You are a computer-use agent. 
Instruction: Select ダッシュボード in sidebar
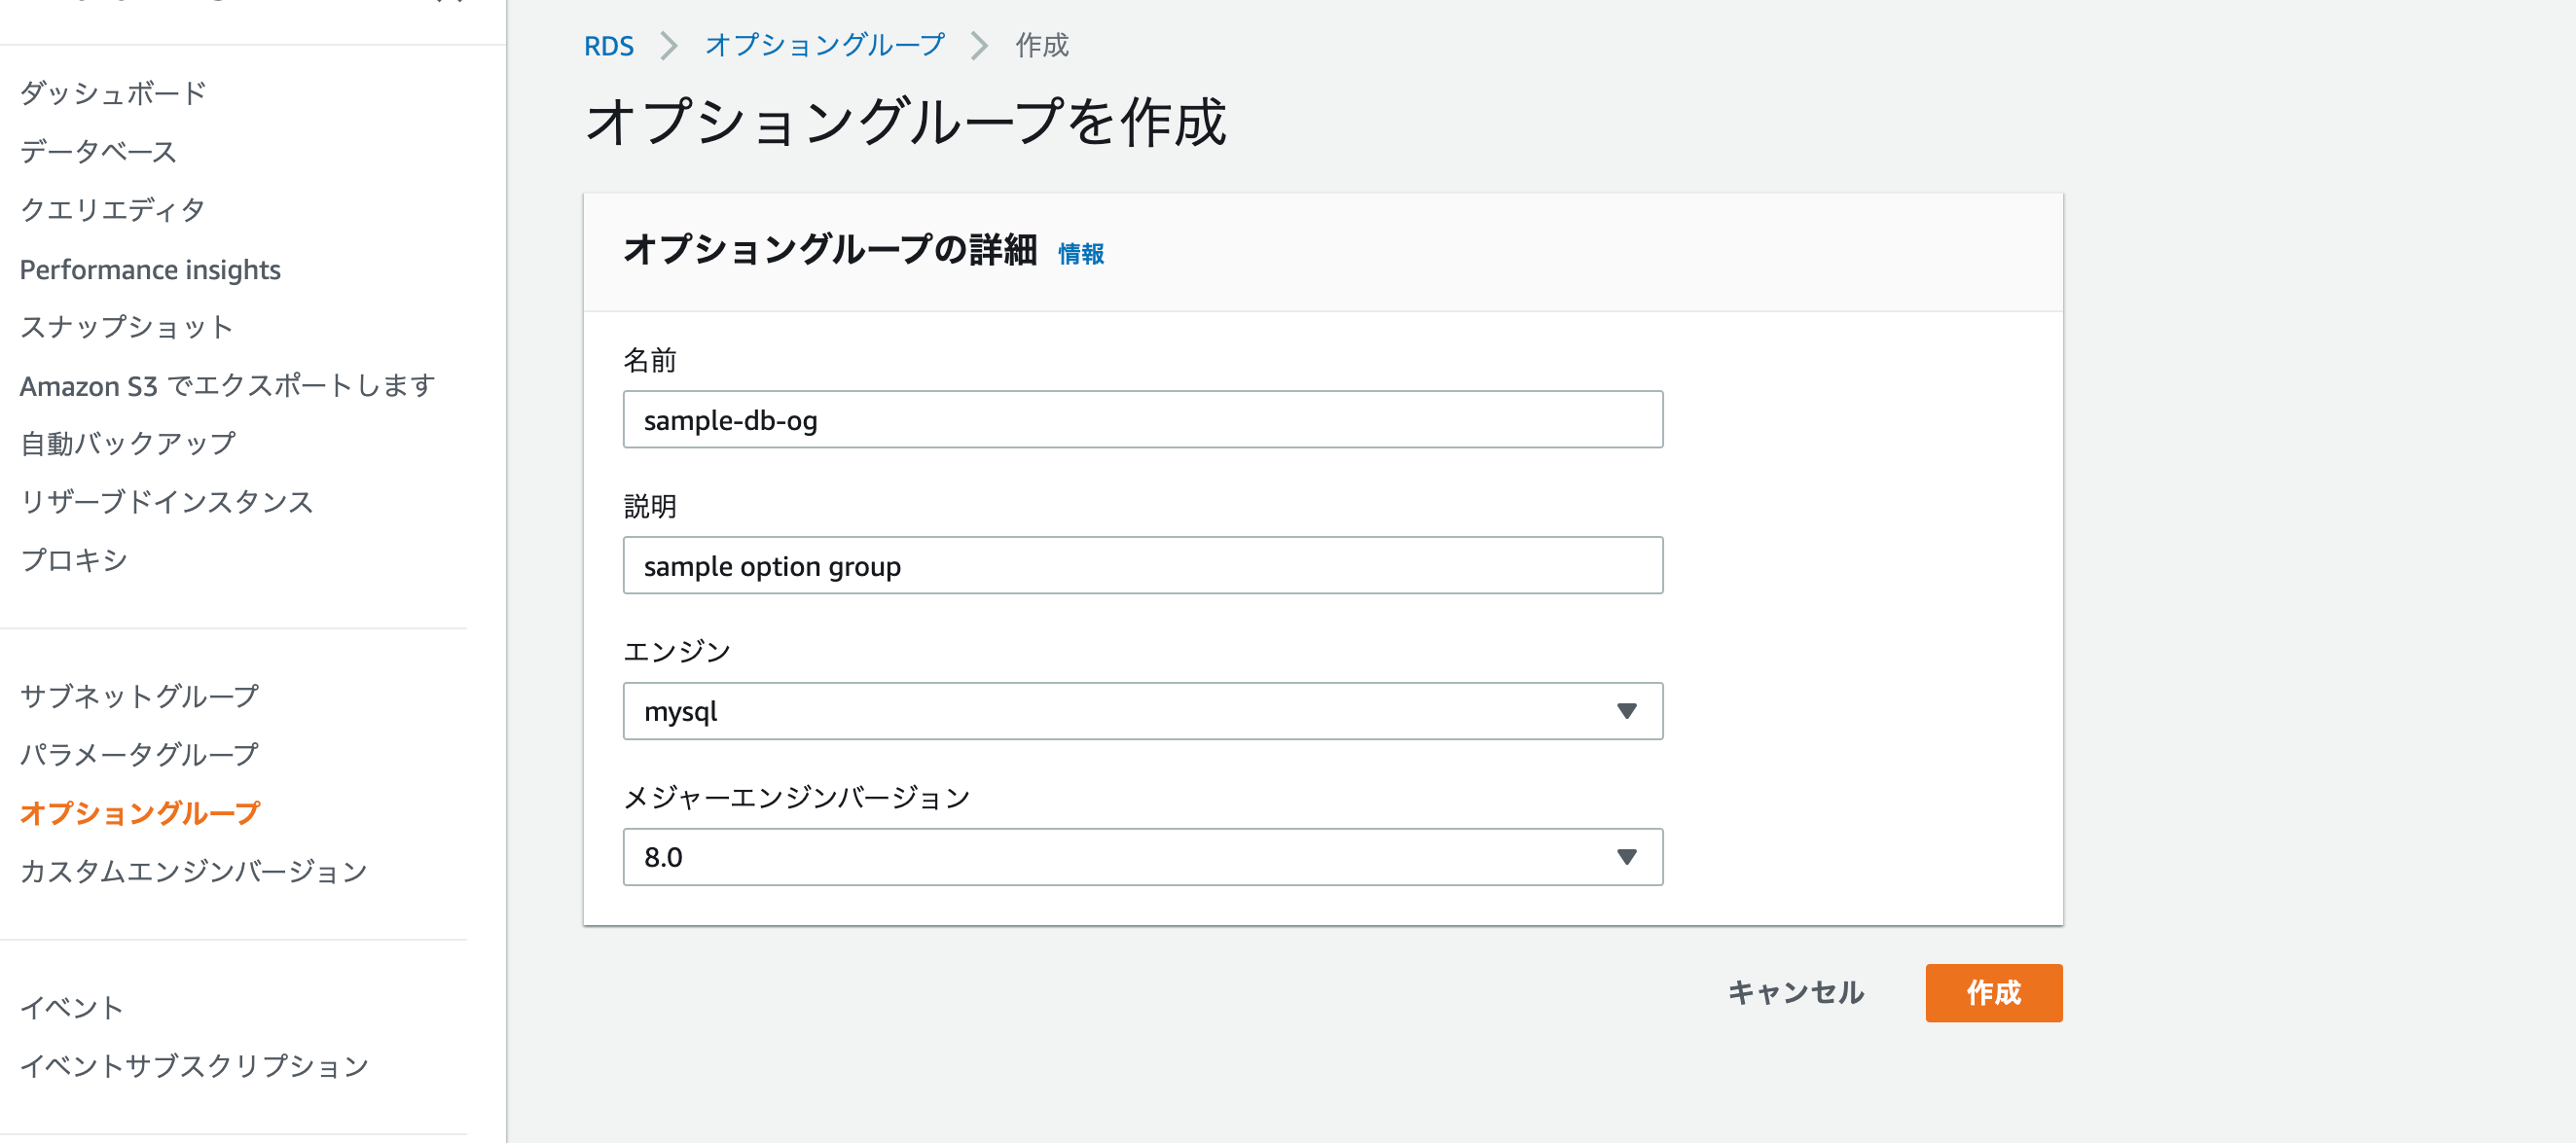point(112,92)
